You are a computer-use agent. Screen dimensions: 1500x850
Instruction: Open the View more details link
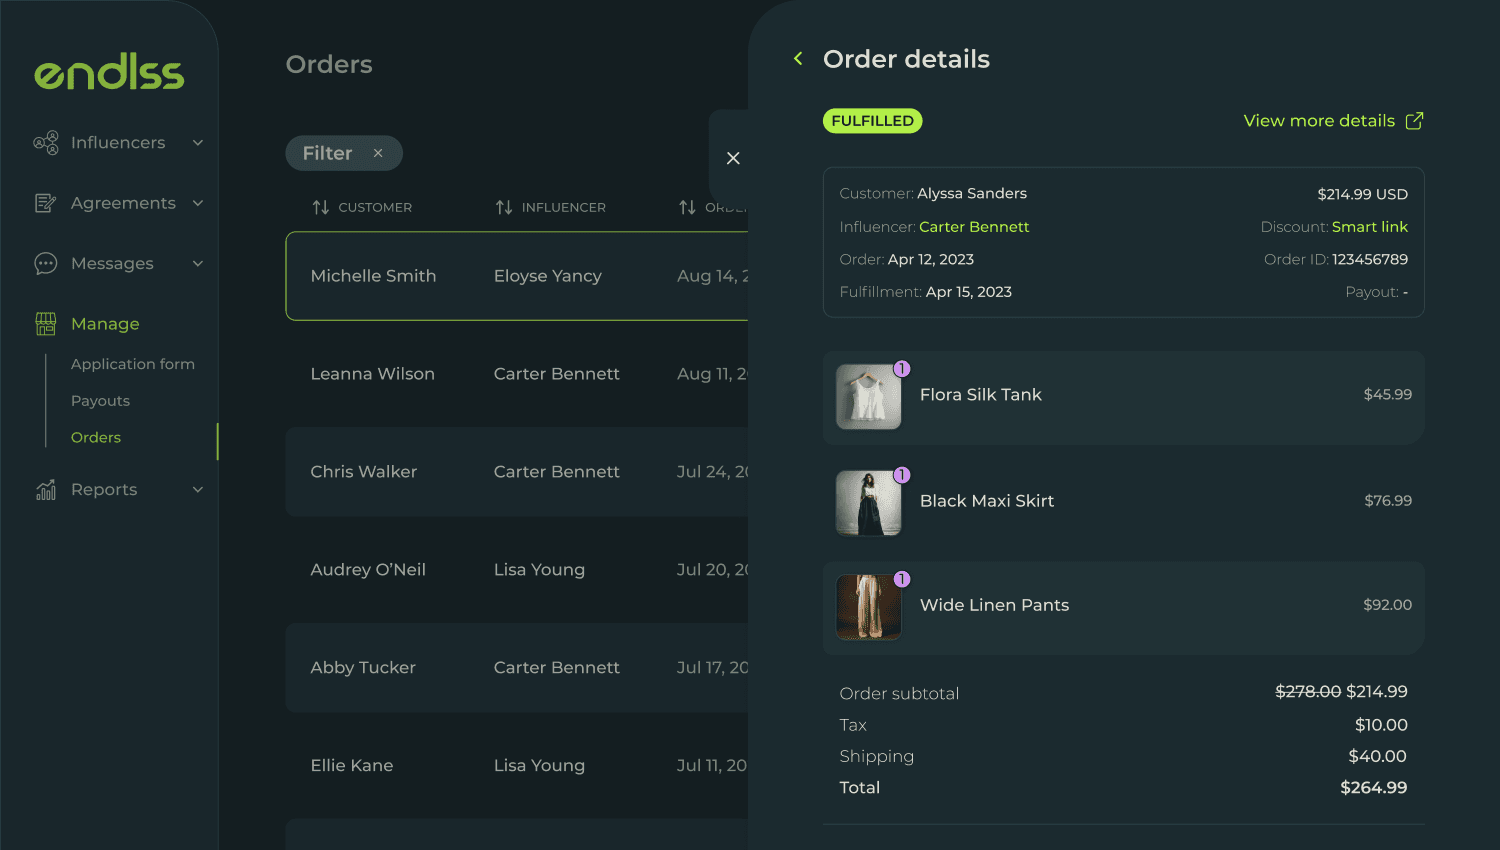click(x=1319, y=121)
